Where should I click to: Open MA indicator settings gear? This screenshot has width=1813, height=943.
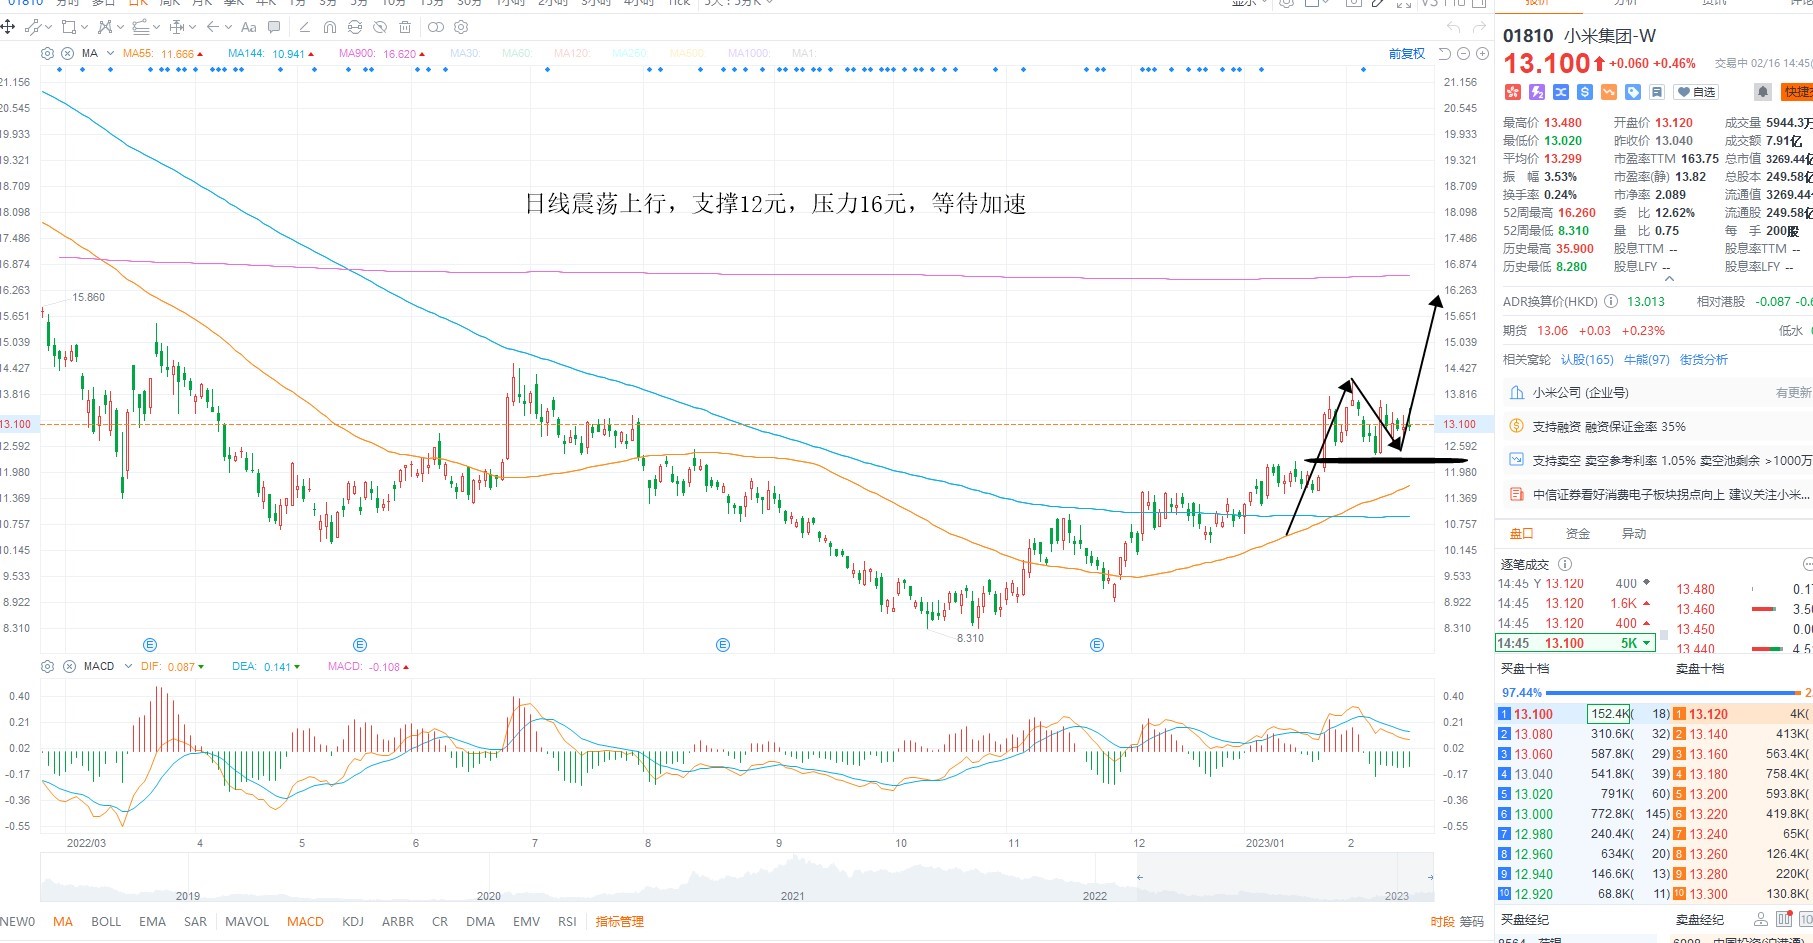coord(47,53)
